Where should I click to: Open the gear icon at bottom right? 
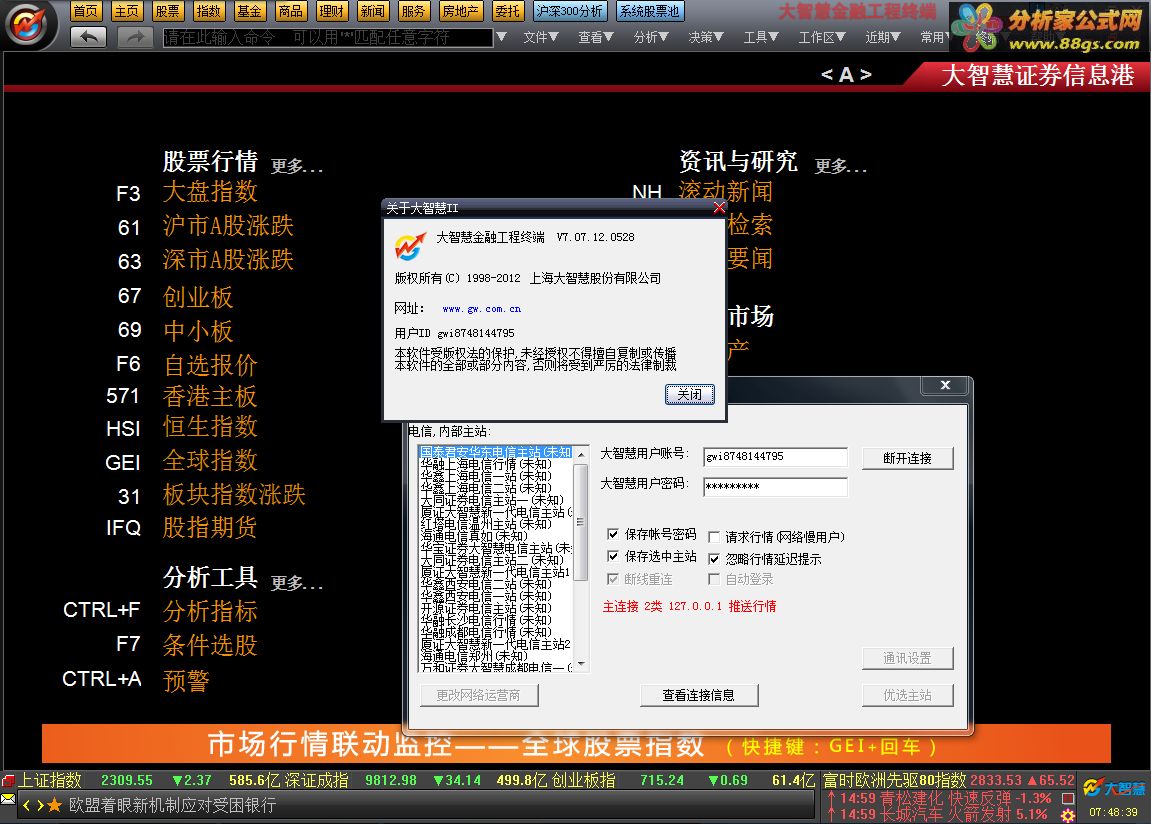pos(1068,815)
